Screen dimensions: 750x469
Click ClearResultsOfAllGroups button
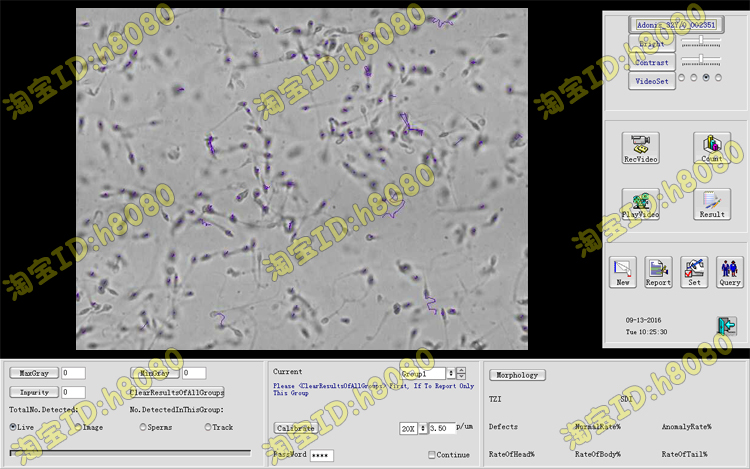(x=177, y=392)
